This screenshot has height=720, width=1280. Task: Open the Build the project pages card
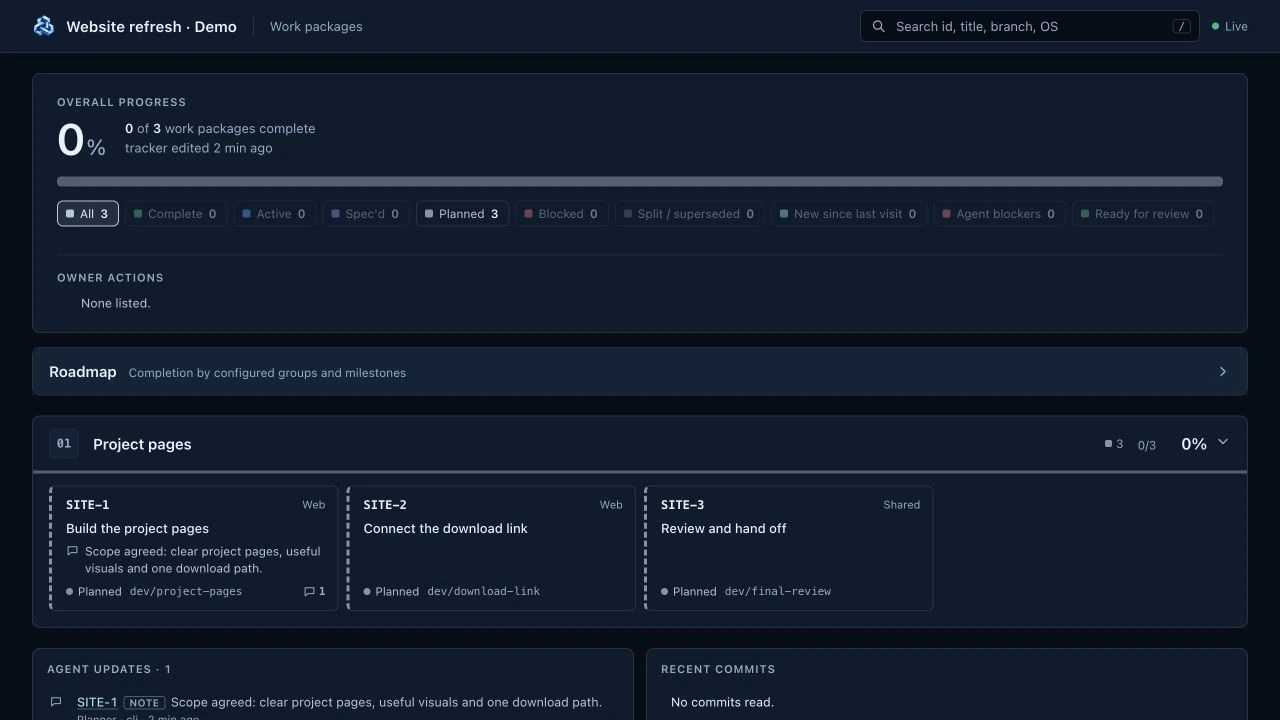coord(194,548)
